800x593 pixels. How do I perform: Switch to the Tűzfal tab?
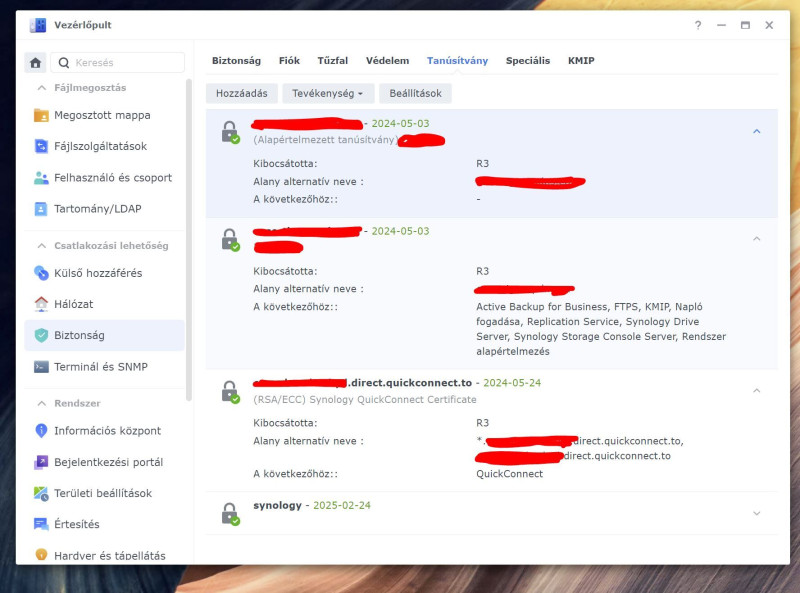pos(333,61)
